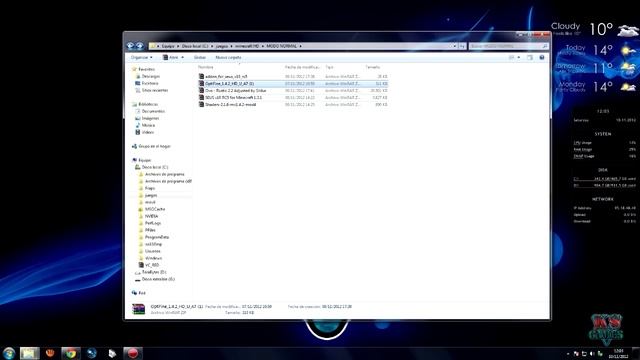Open Vídeos library
Image resolution: width=640 pixels, height=360 pixels.
click(148, 132)
